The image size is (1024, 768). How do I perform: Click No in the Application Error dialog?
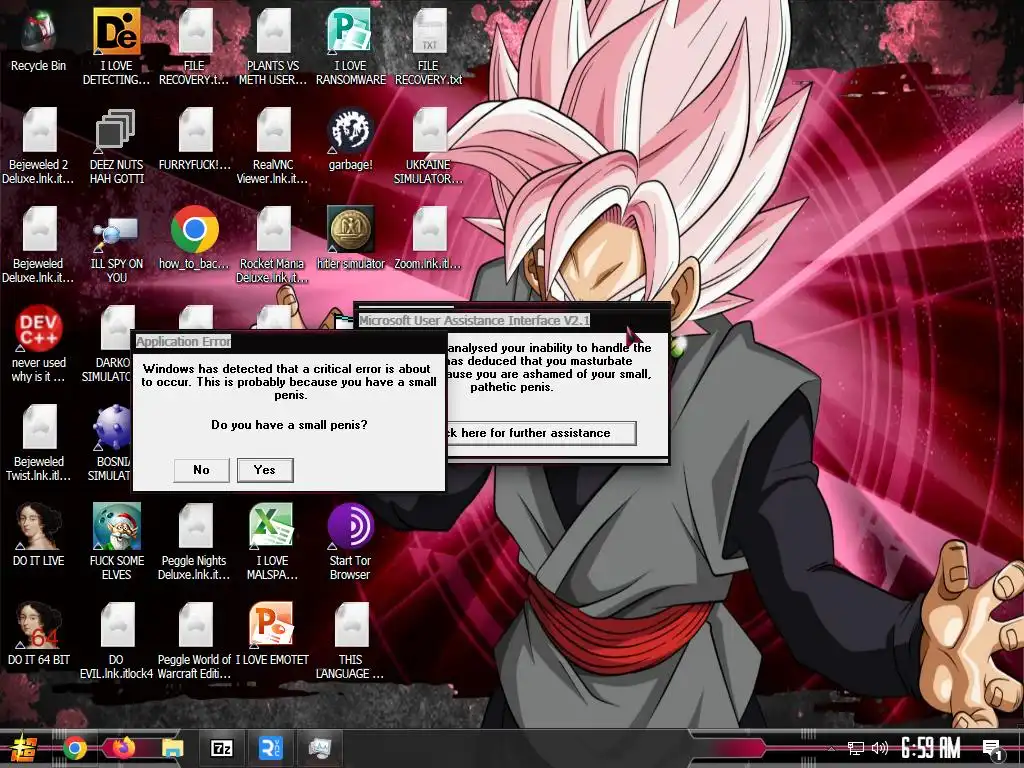tap(202, 470)
